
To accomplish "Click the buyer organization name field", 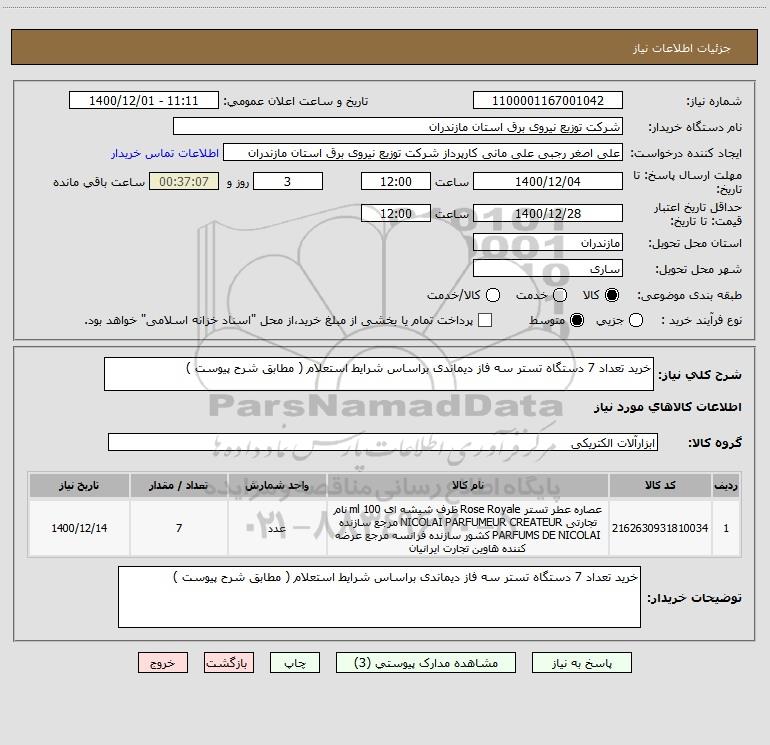I will (x=398, y=127).
